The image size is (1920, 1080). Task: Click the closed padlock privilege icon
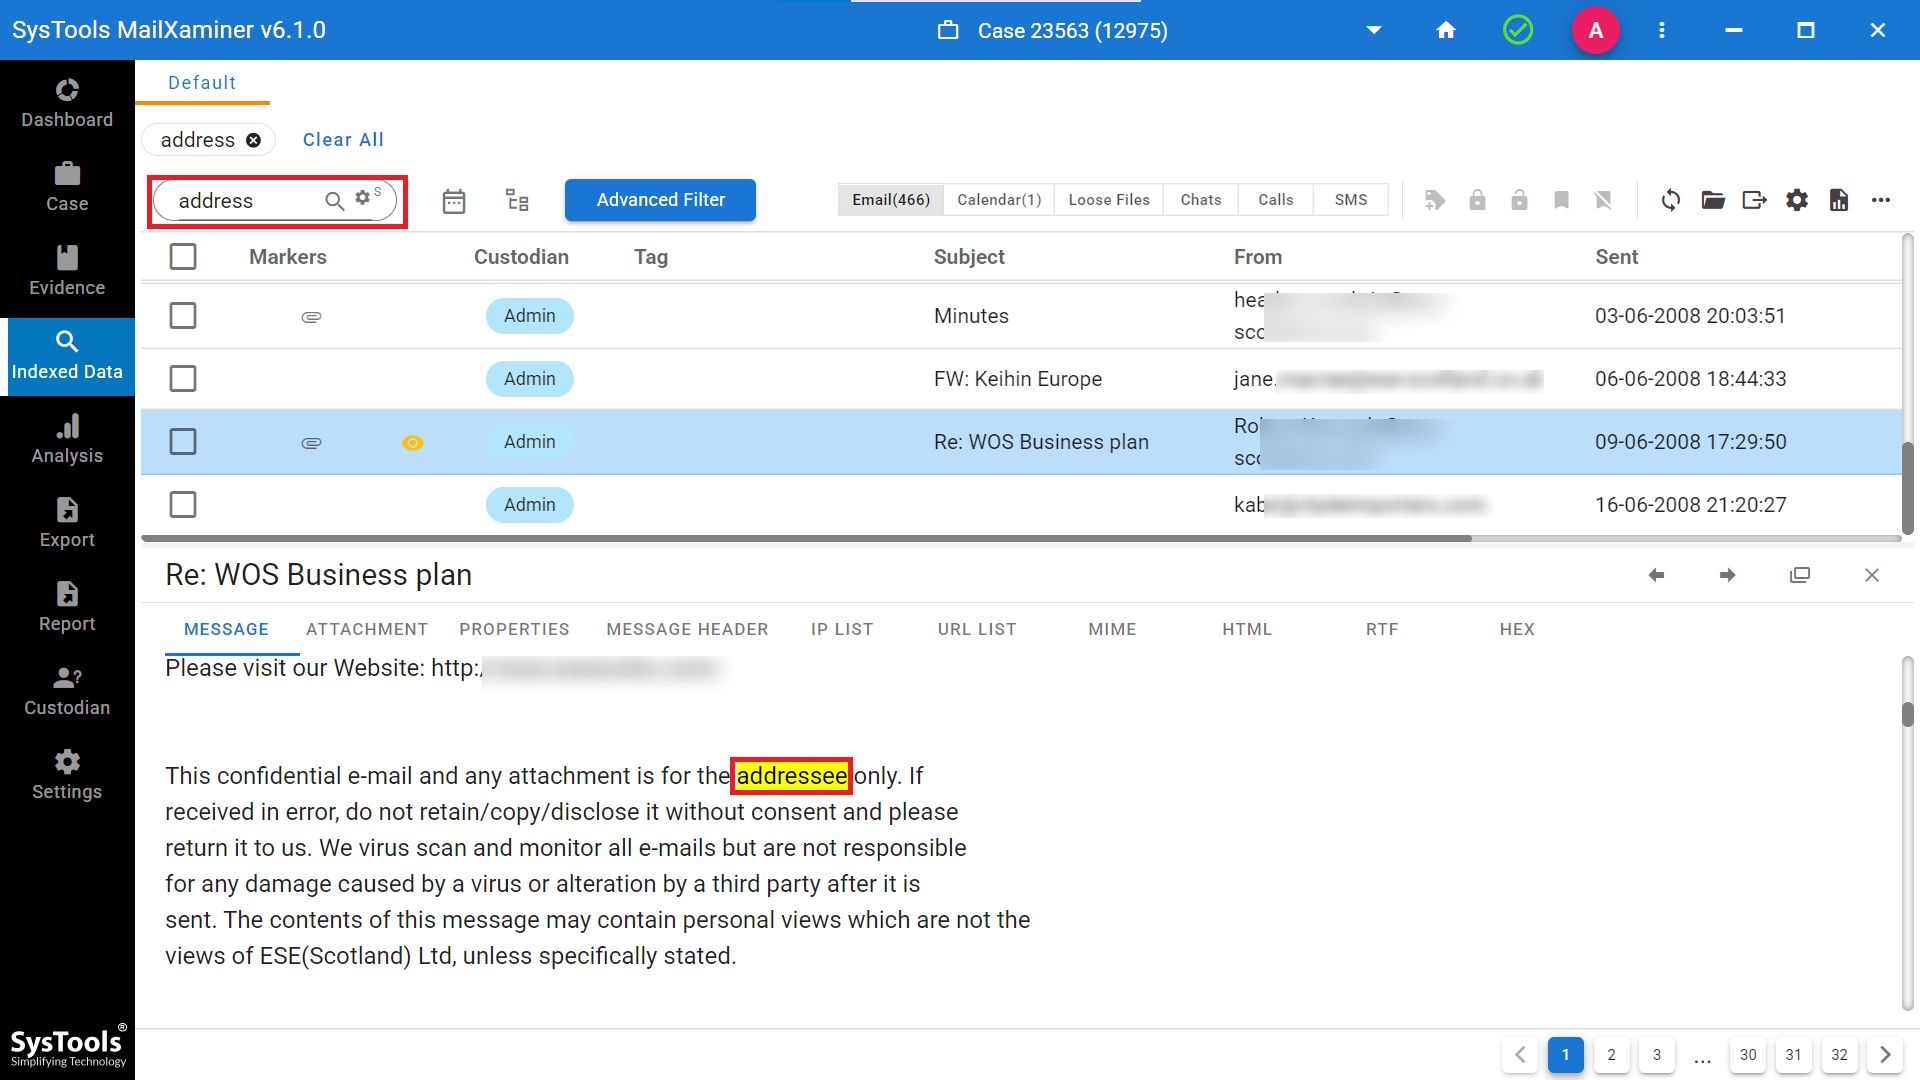(1477, 200)
